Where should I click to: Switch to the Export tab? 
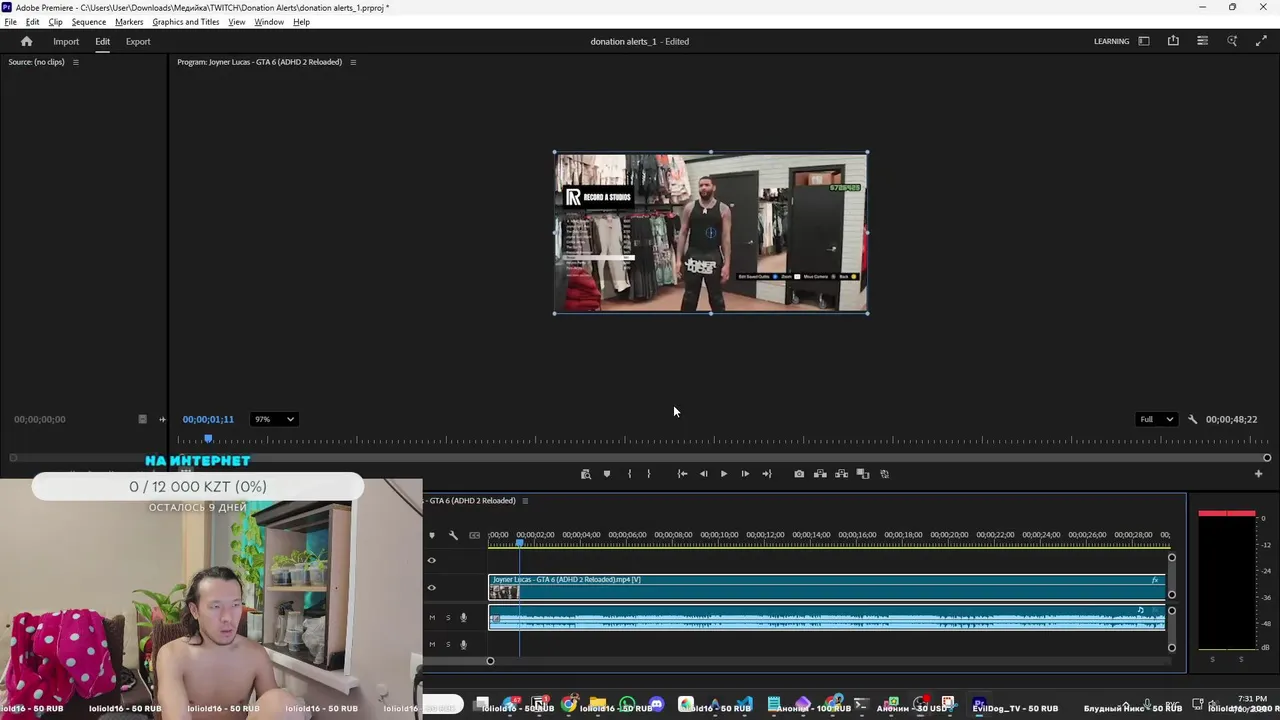click(x=138, y=41)
